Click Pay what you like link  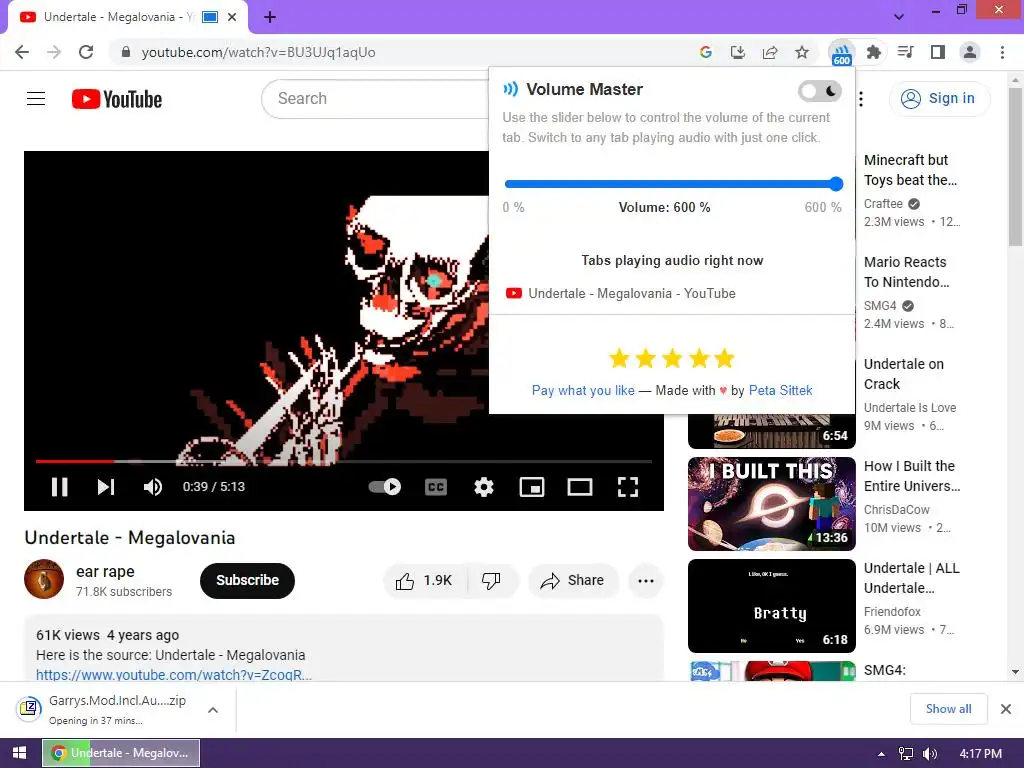point(583,390)
